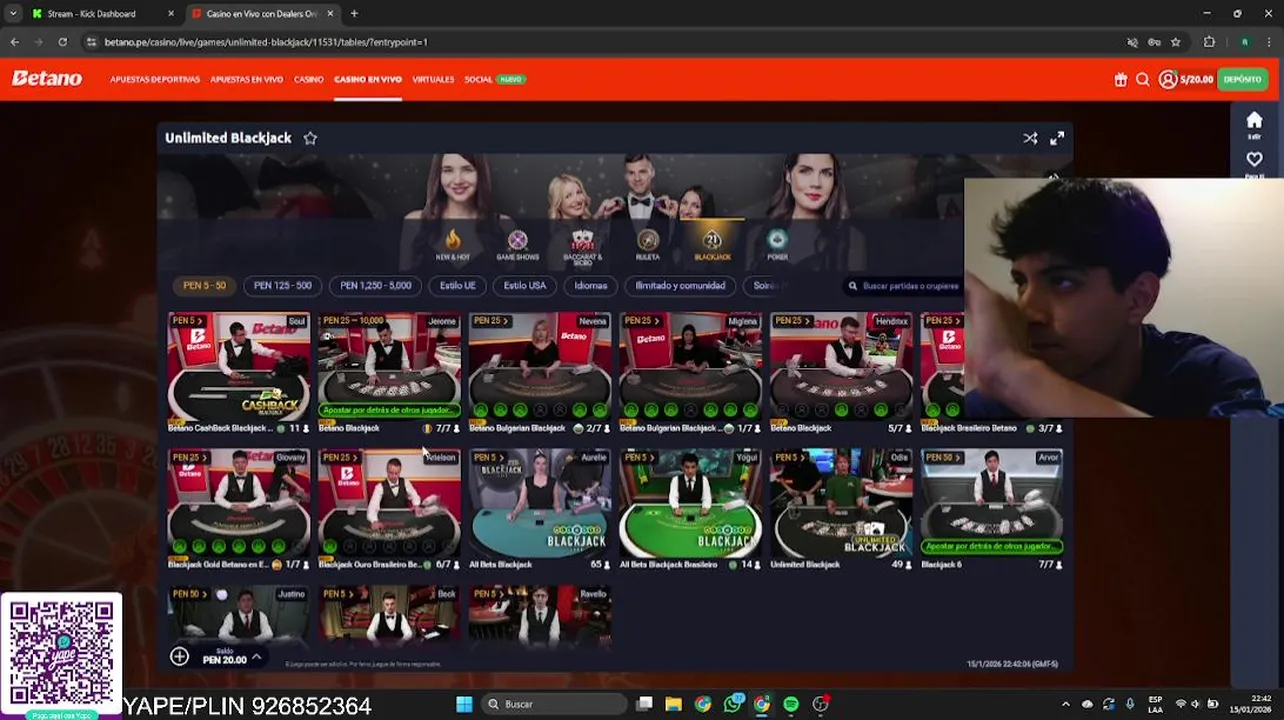
Task: Open browser extensions menu
Action: coord(1209,42)
